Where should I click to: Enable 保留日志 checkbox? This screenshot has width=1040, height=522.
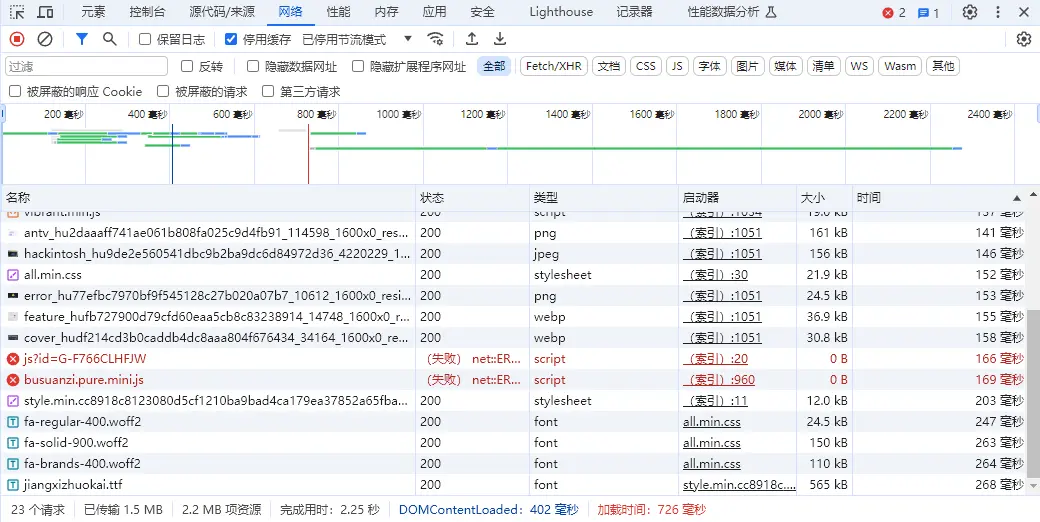[145, 39]
